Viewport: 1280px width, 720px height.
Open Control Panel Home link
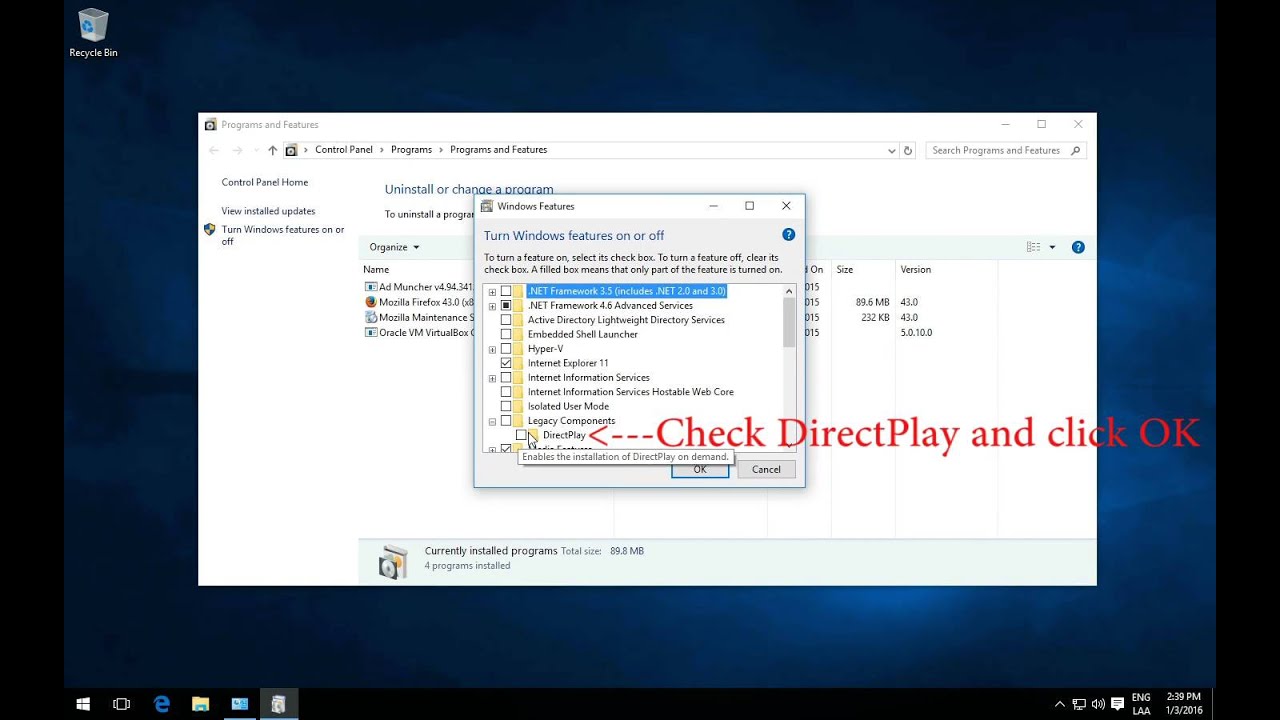pos(265,182)
